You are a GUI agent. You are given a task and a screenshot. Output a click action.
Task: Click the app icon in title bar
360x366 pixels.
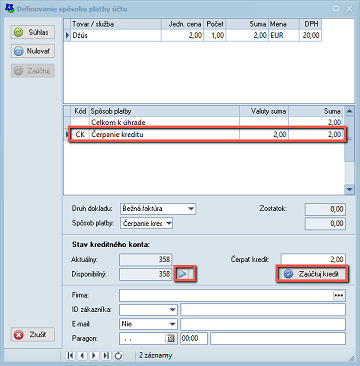[x=11, y=8]
